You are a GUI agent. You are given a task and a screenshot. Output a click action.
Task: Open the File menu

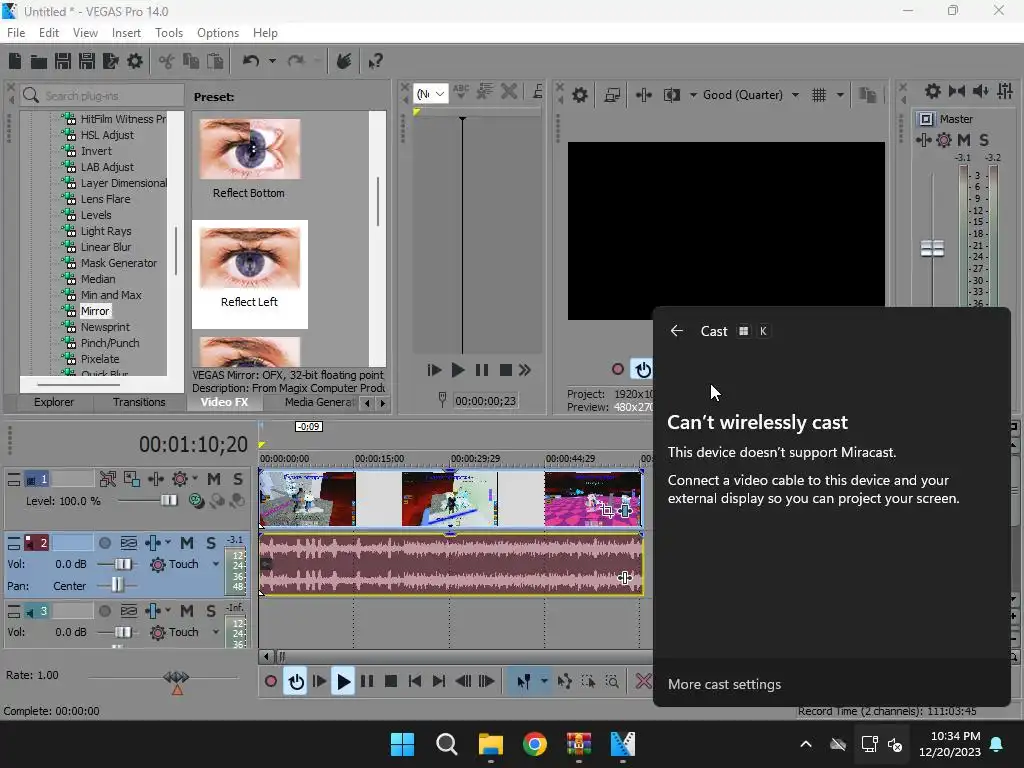pos(16,33)
